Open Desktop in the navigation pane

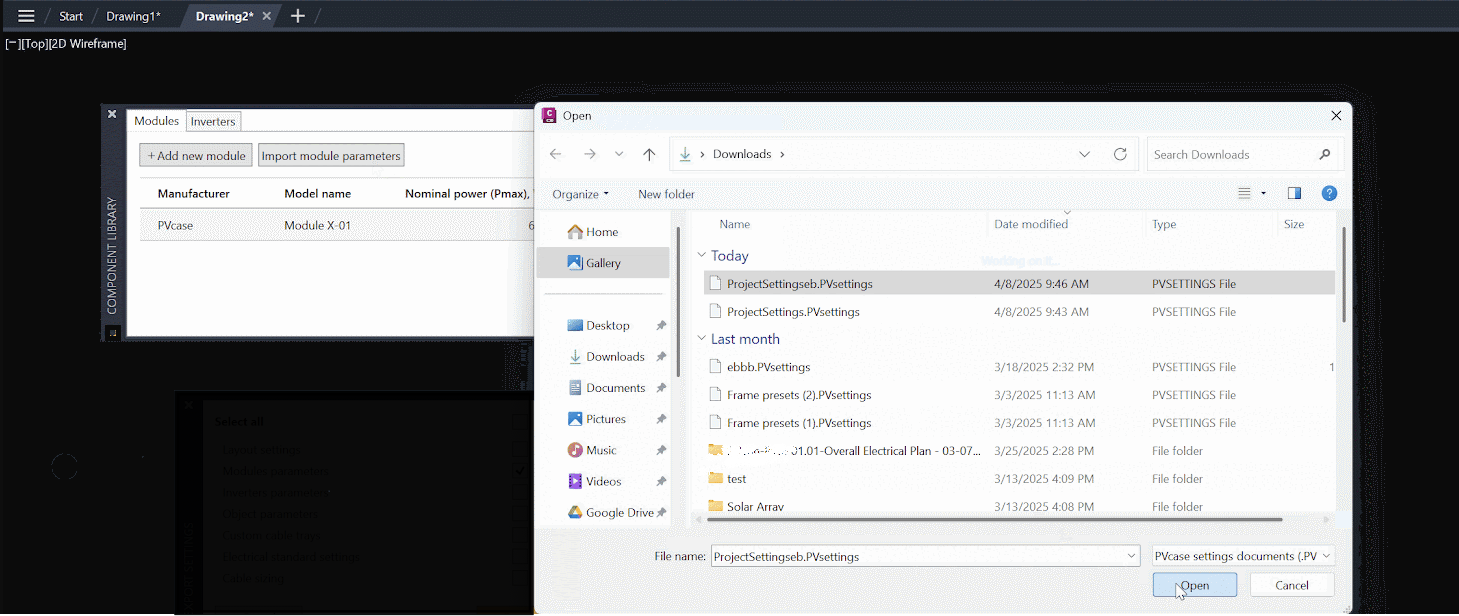click(x=608, y=325)
